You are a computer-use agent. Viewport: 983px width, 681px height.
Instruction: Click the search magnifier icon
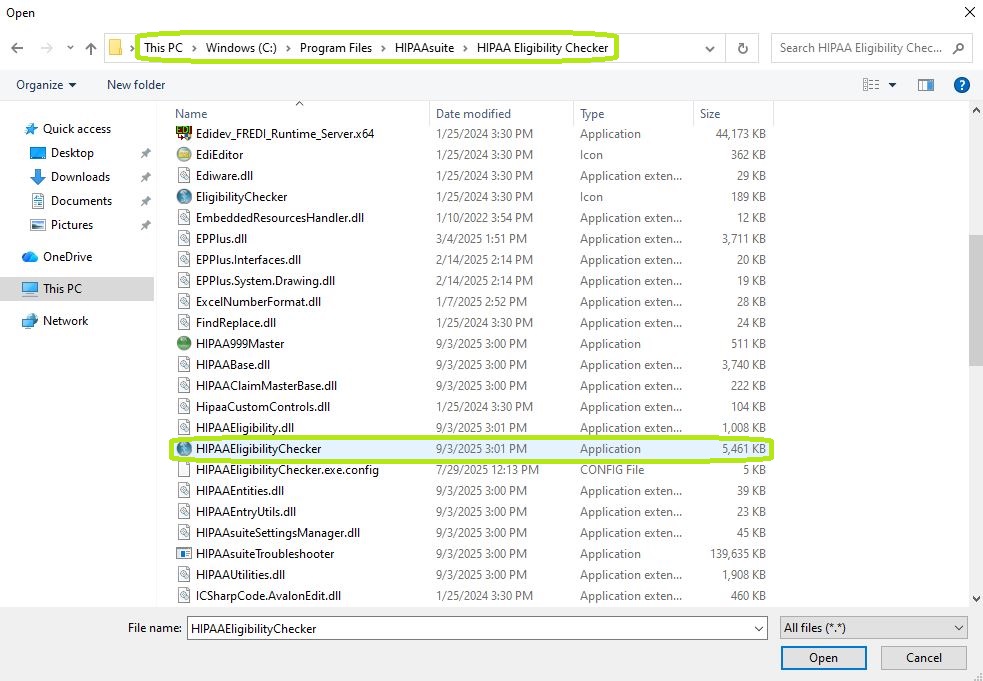click(958, 48)
